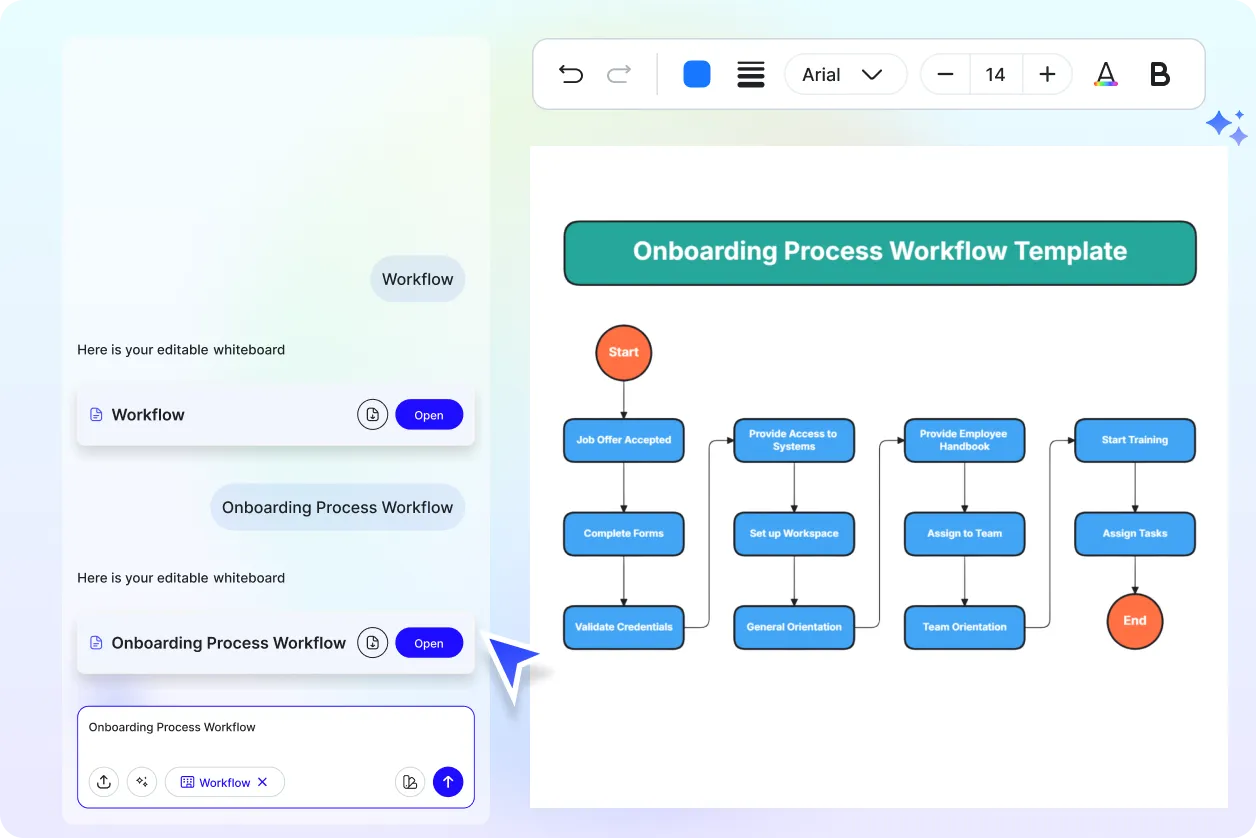Click the AI enhance sparkle icon in prompt
This screenshot has height=838, width=1256.
click(x=142, y=782)
